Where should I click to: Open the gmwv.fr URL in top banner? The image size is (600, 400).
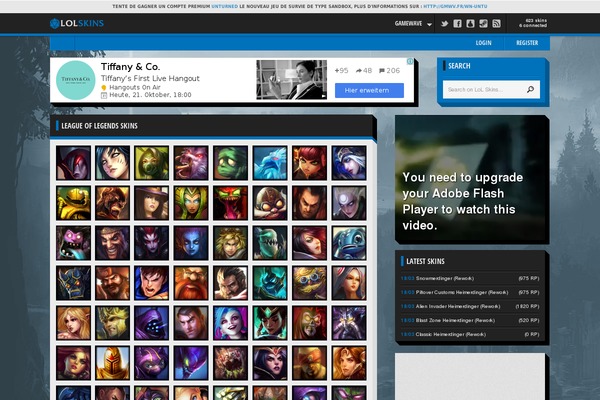[455, 7]
